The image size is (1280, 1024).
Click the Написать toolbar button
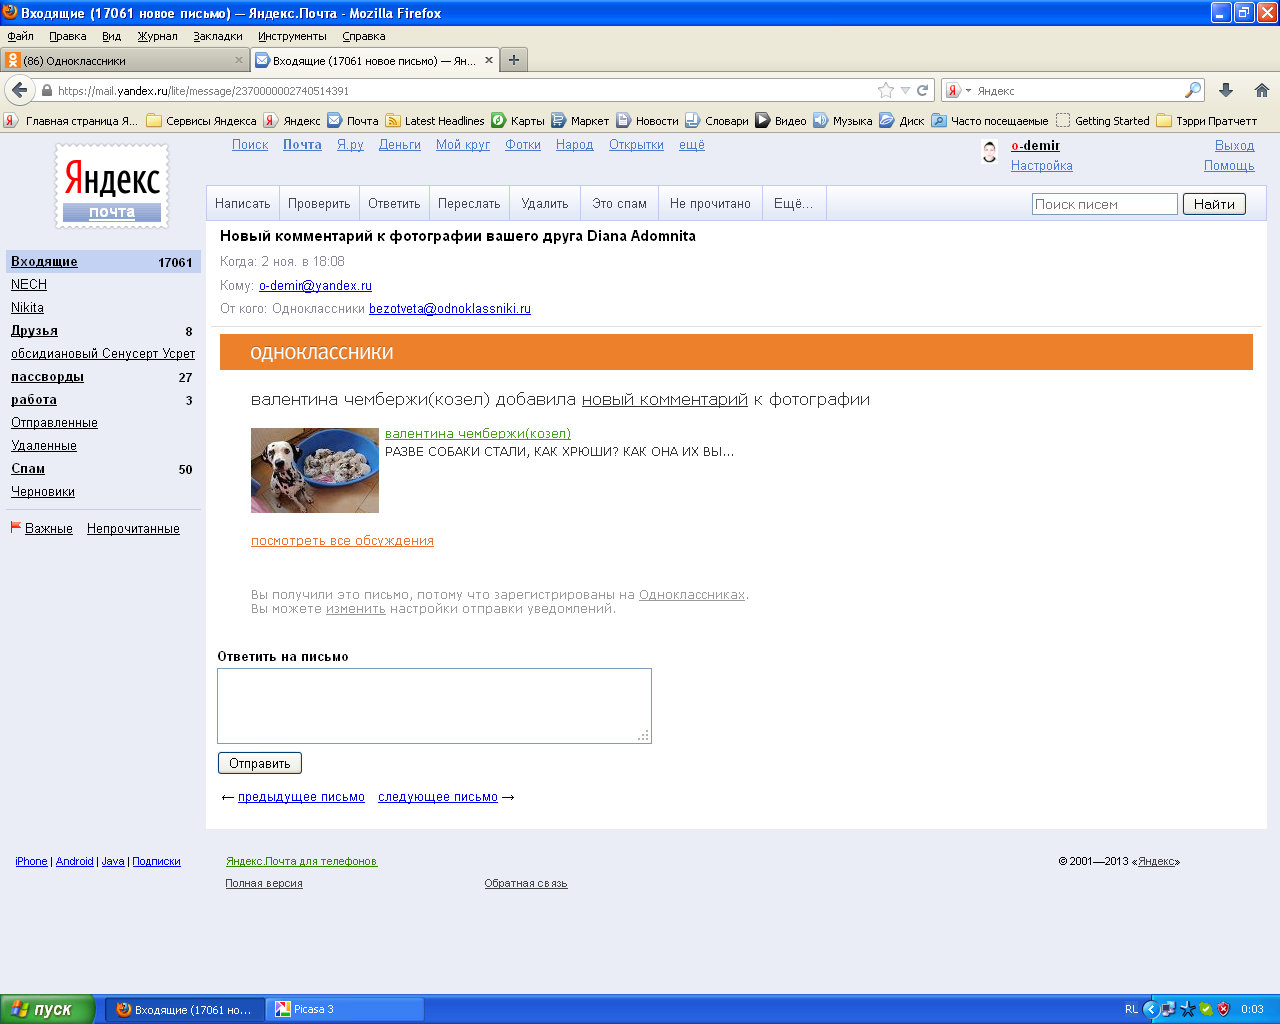click(x=243, y=203)
